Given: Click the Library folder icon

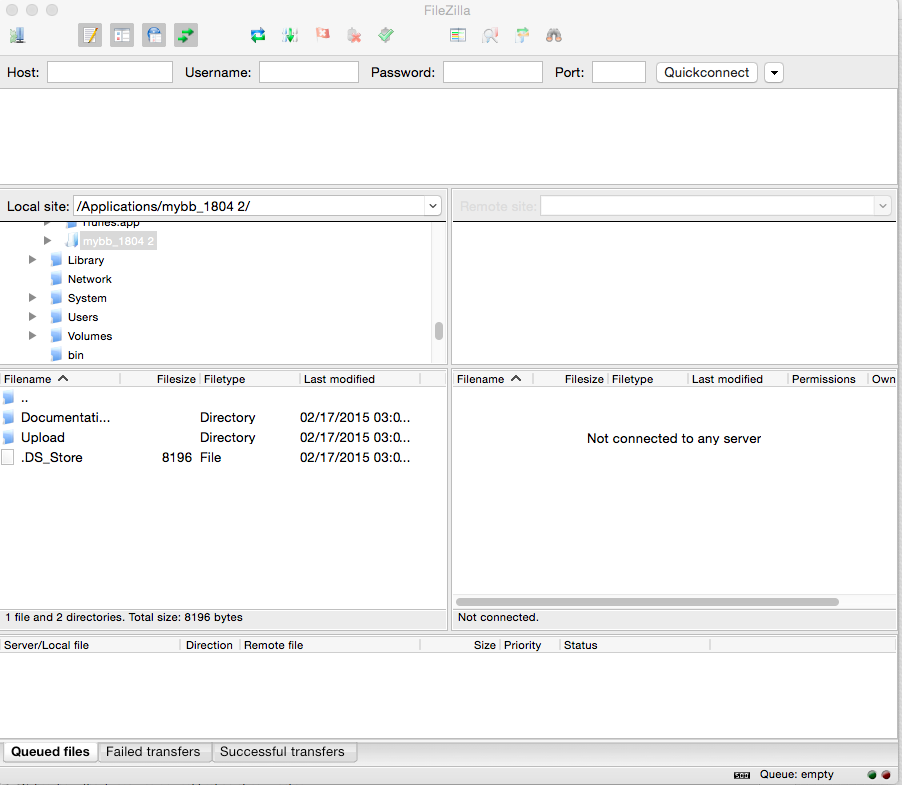Looking at the screenshot, I should [x=56, y=260].
